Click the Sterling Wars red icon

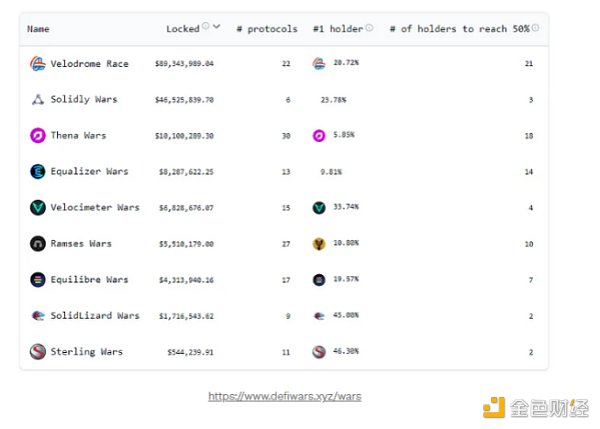[38, 352]
